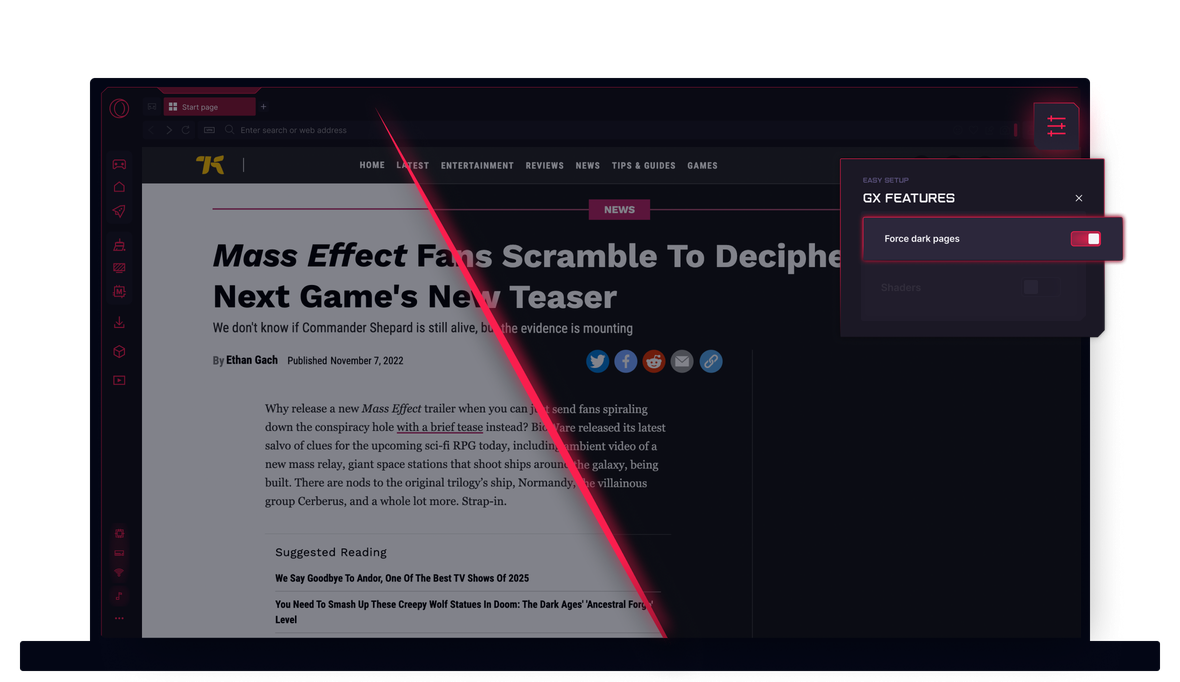Open 'You Need To Smash Up' article
Screen dimensions: 1180x682
pyautogui.click(x=464, y=611)
